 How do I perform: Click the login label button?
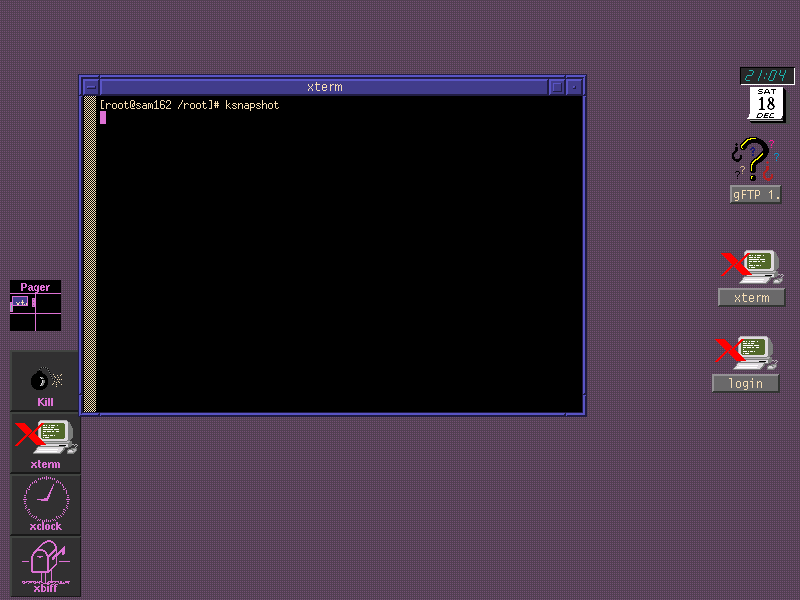[x=745, y=383]
